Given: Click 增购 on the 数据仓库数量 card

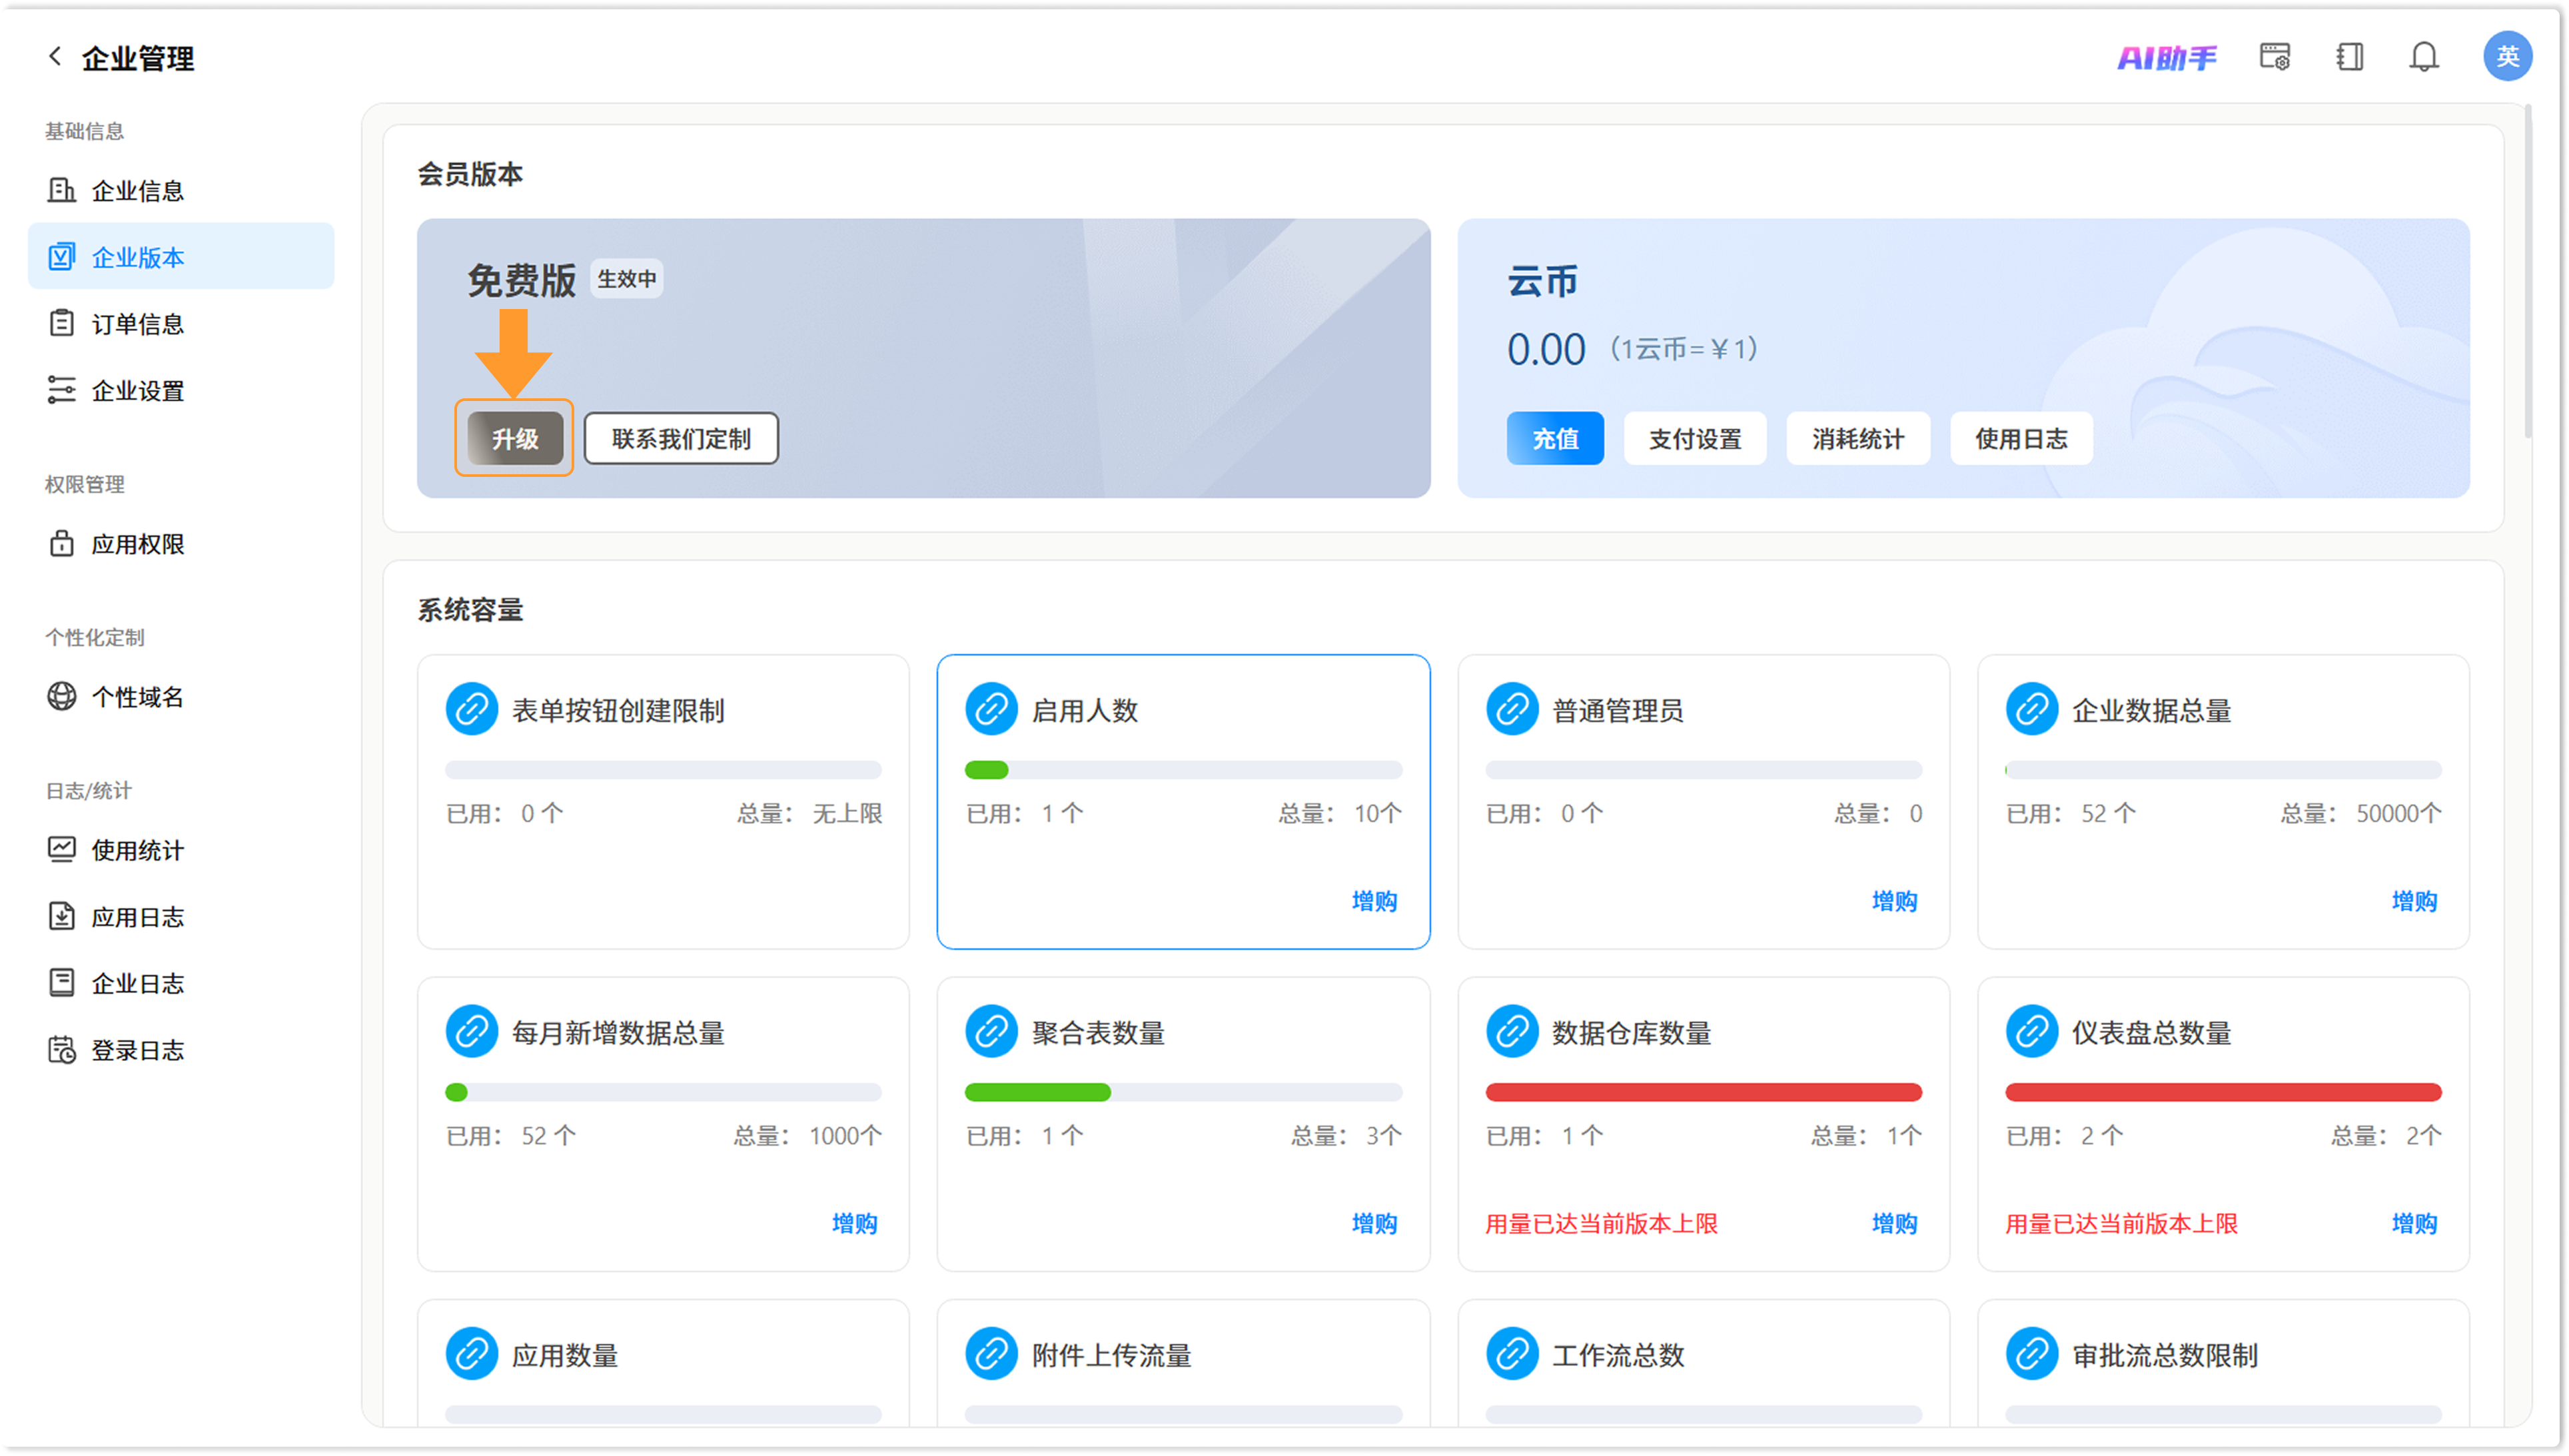Looking at the screenshot, I should (x=1894, y=1222).
